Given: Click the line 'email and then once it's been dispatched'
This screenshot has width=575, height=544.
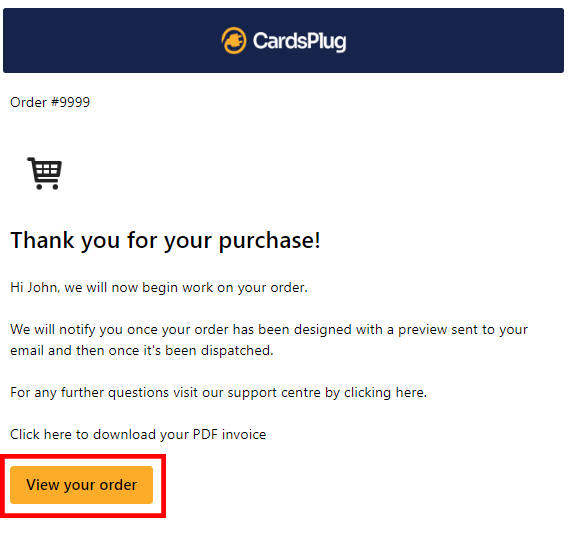Looking at the screenshot, I should pos(142,350).
